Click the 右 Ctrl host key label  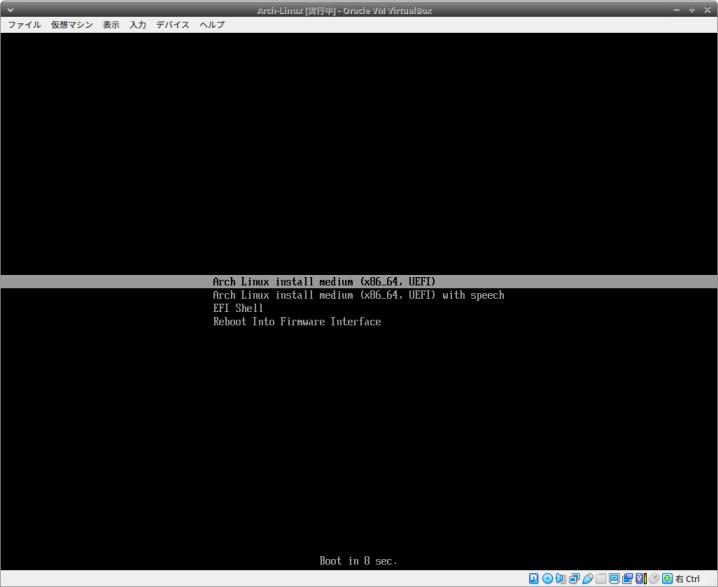[x=688, y=579]
